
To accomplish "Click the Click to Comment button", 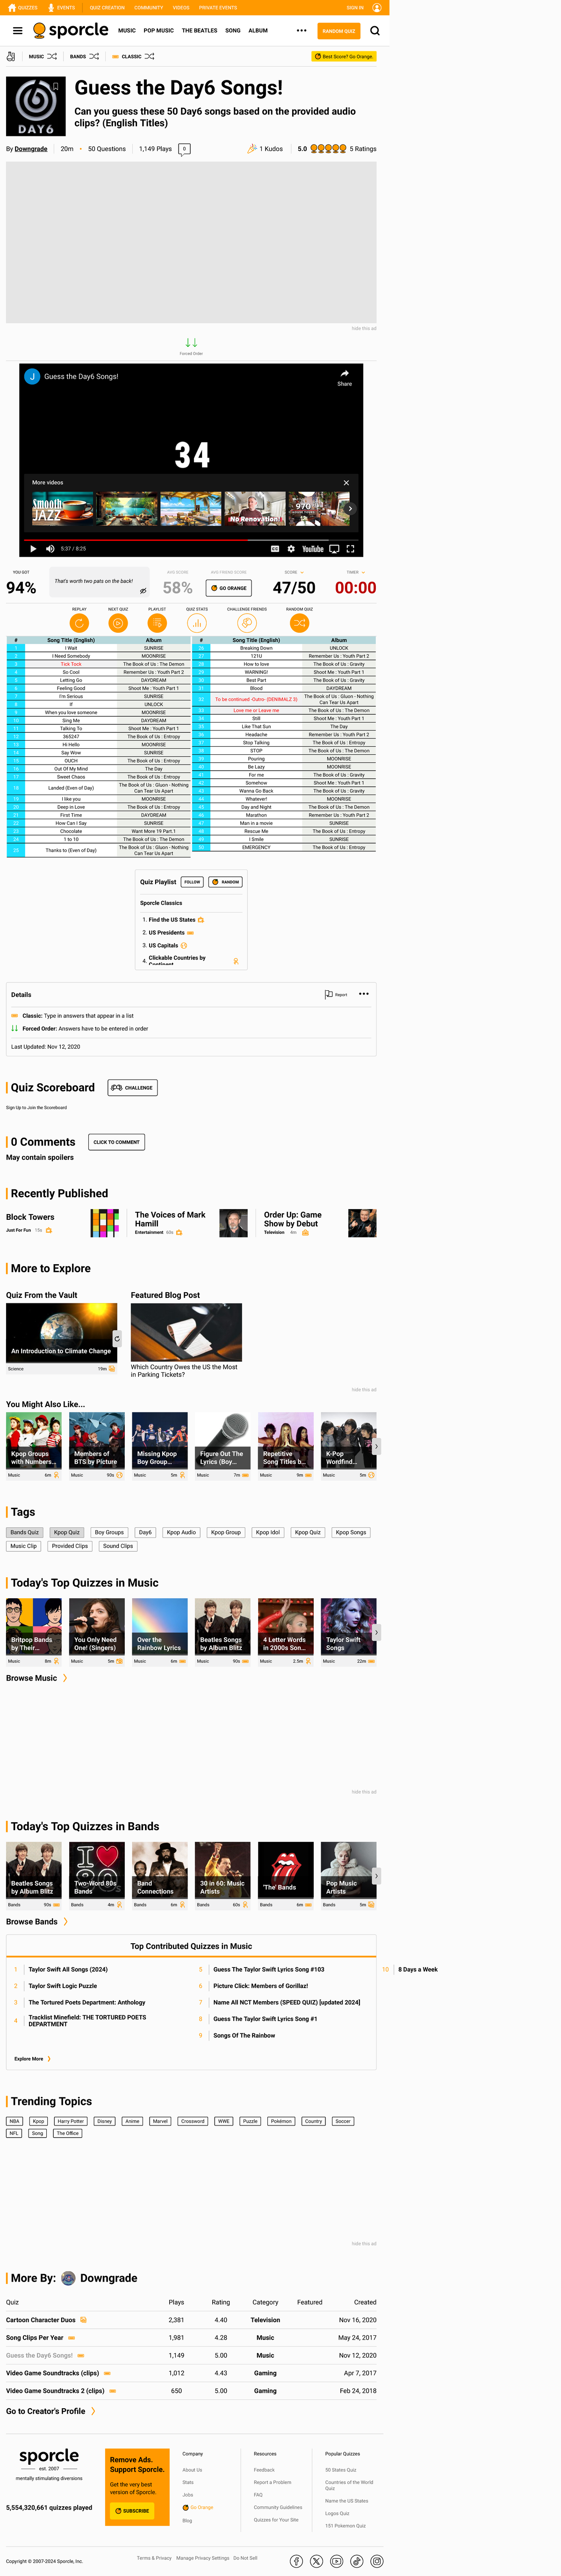I will (116, 1142).
